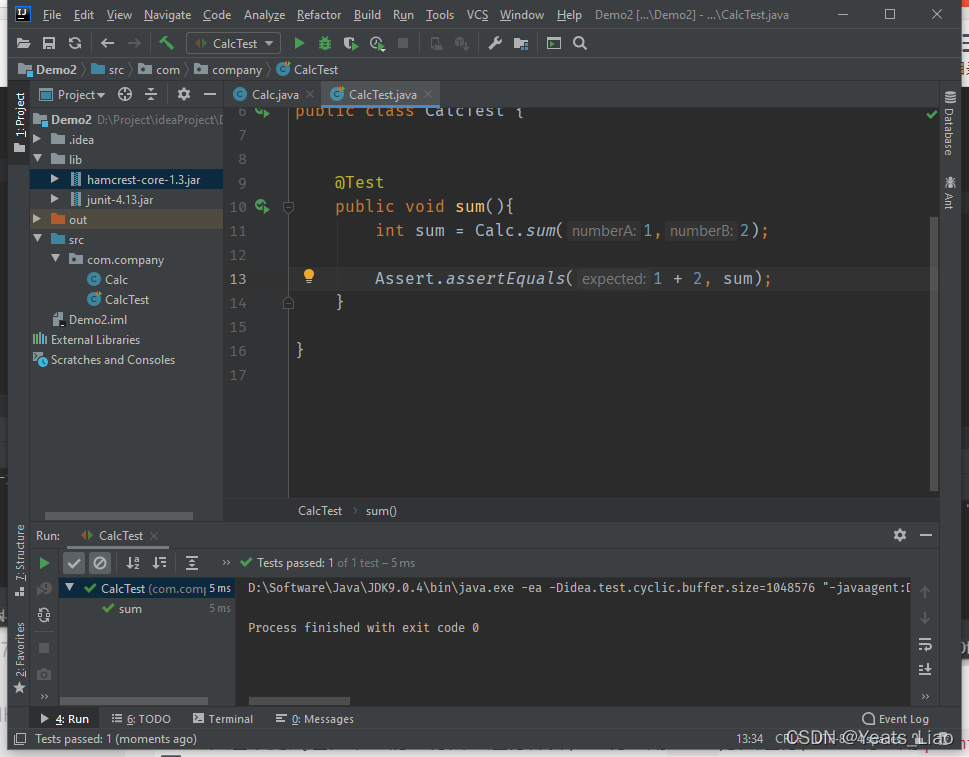Hide the Project tool window
Screen dimensions: 969x757
pyautogui.click(x=209, y=95)
